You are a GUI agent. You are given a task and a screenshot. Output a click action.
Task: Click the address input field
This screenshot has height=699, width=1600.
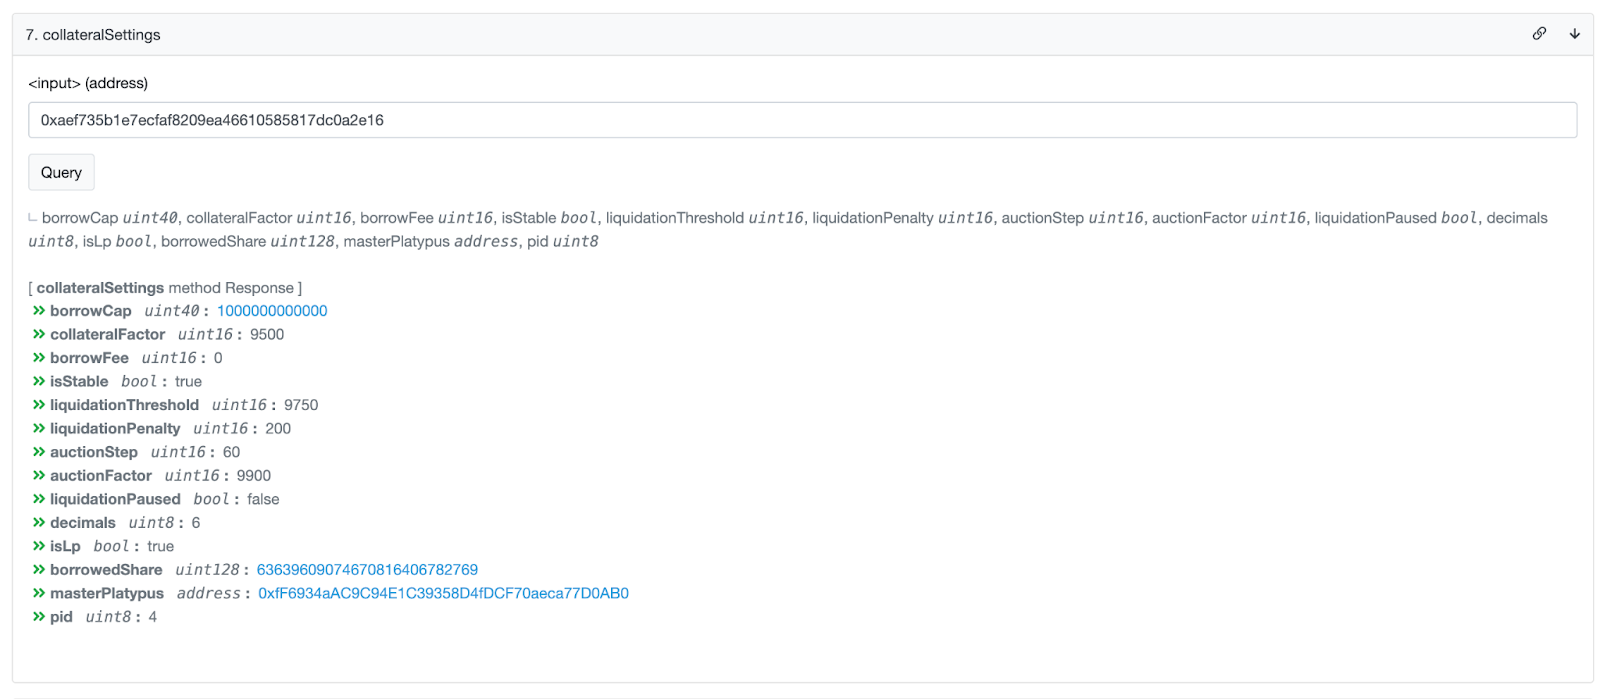pyautogui.click(x=802, y=120)
